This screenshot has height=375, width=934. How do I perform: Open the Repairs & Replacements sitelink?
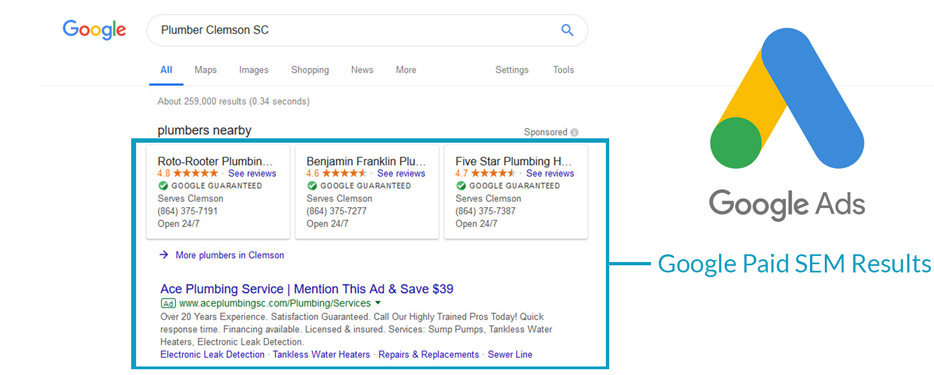[429, 354]
